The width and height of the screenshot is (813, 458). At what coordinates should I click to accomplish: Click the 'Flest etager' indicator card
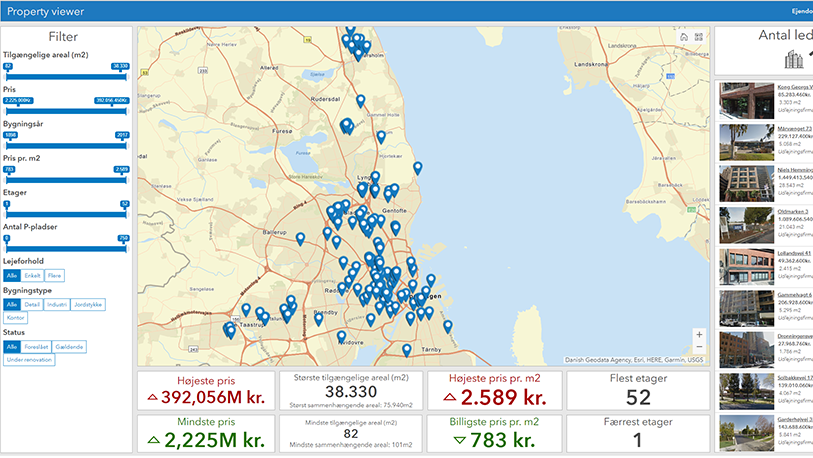tap(637, 390)
